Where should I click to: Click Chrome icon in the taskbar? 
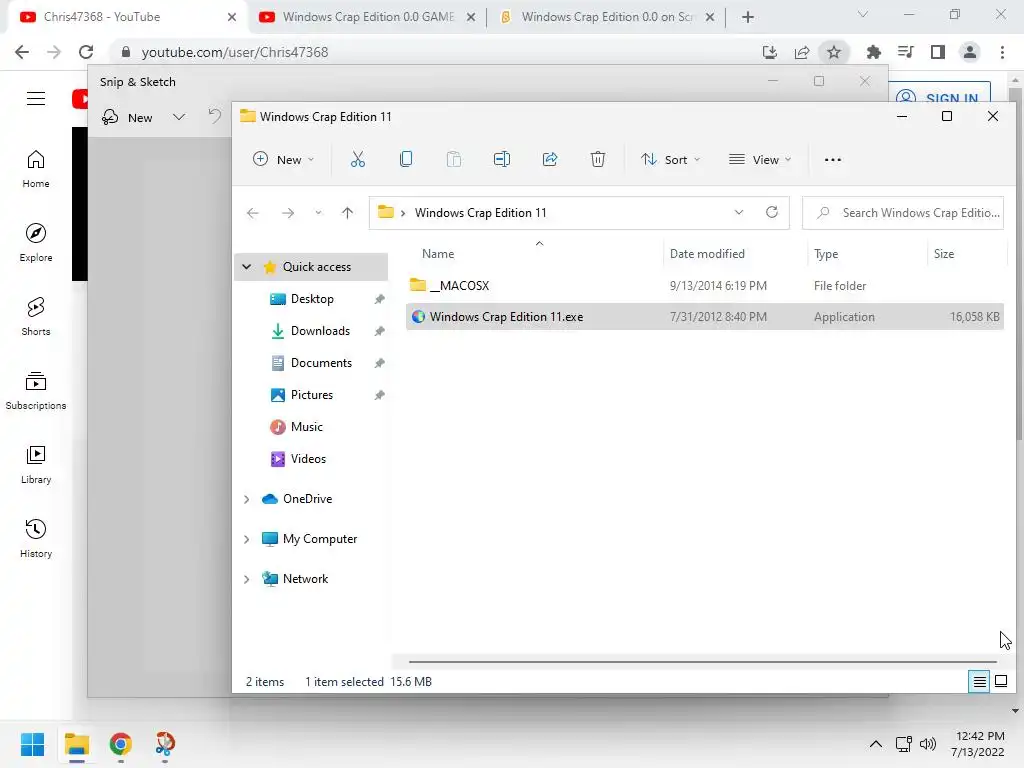tap(121, 744)
